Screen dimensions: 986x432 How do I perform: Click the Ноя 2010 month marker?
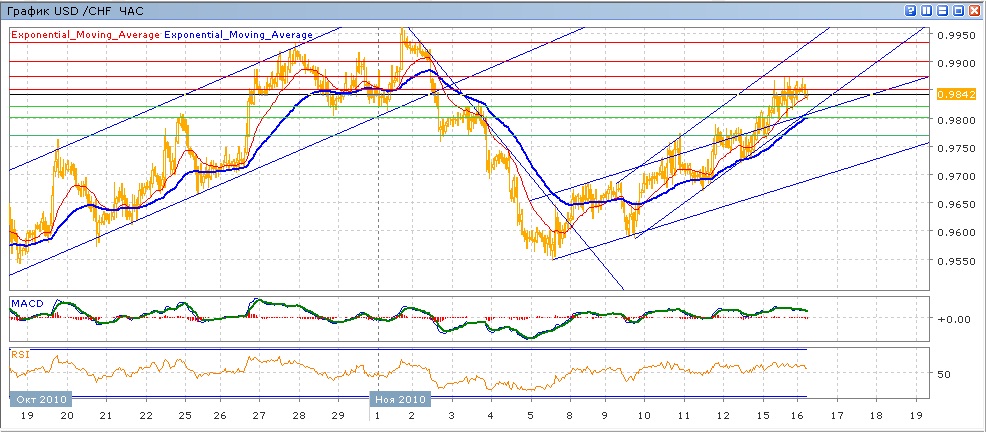click(x=400, y=398)
